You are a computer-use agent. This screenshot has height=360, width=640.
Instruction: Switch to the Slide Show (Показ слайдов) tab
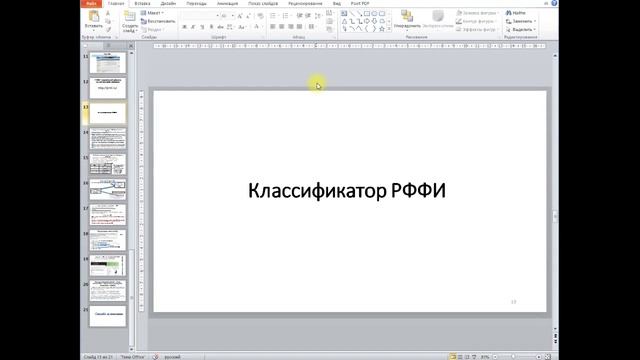pyautogui.click(x=263, y=3)
